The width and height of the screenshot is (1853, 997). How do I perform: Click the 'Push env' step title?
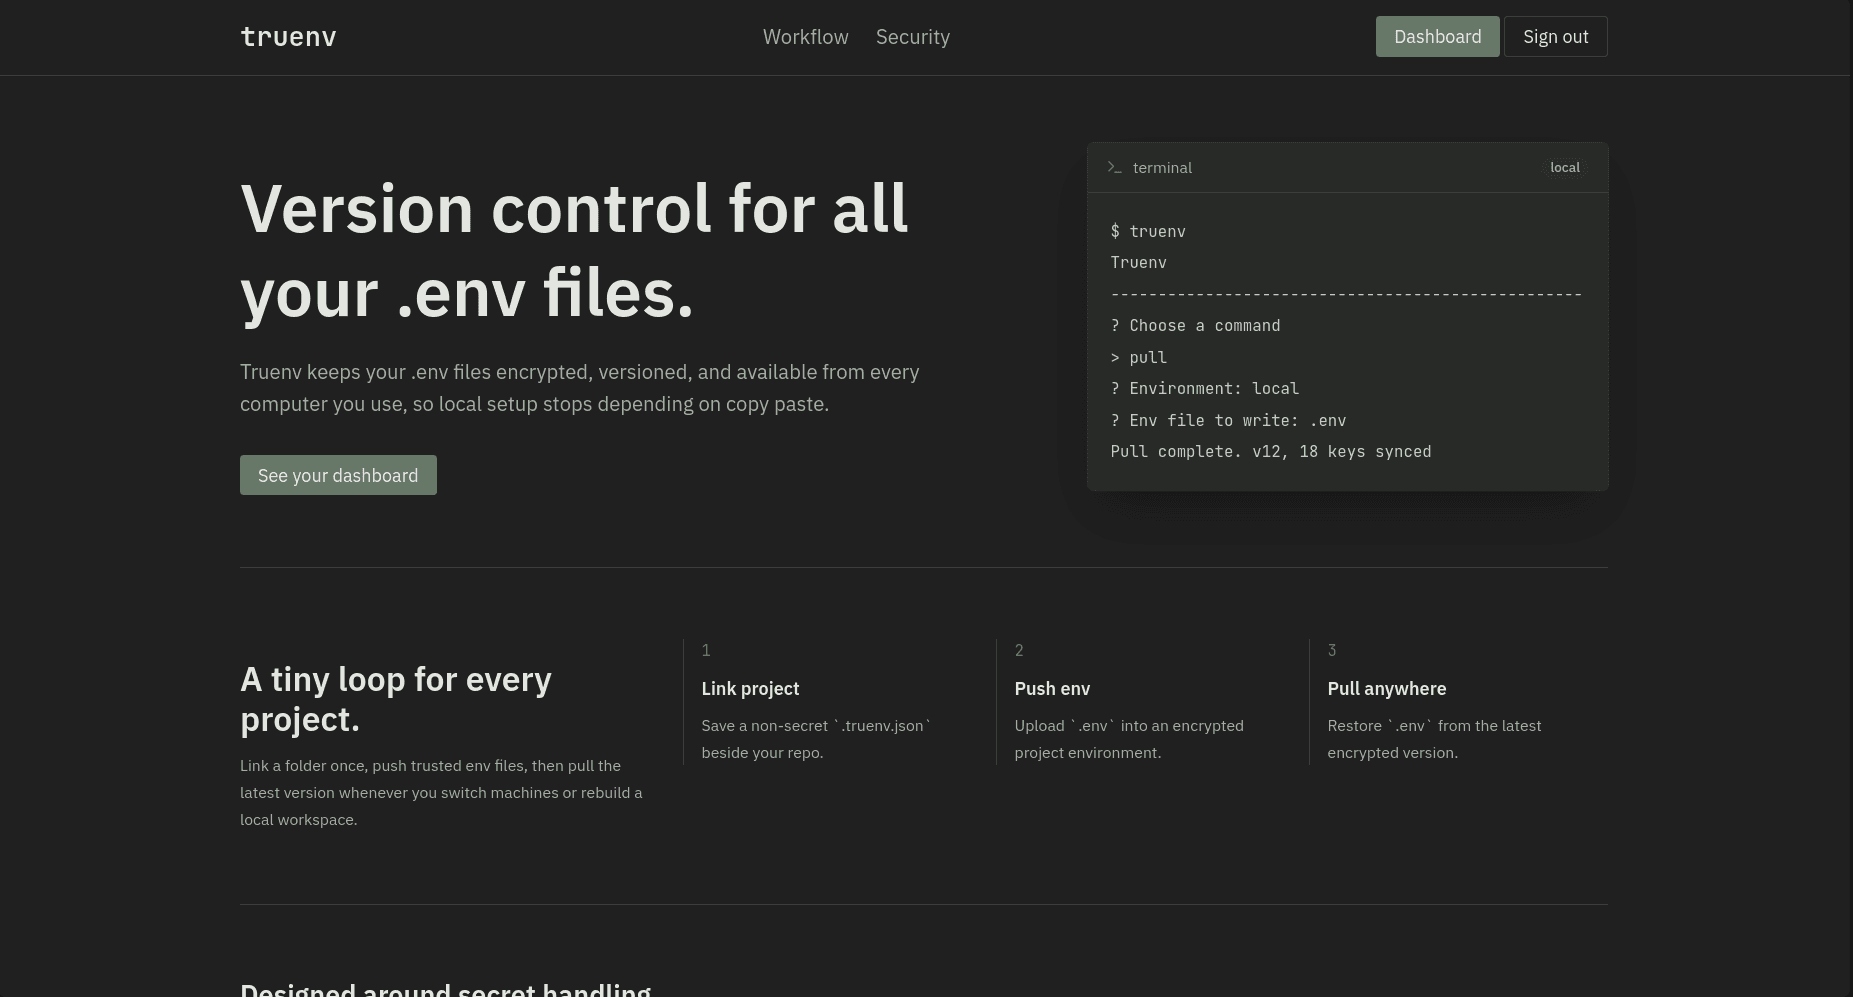click(x=1052, y=688)
